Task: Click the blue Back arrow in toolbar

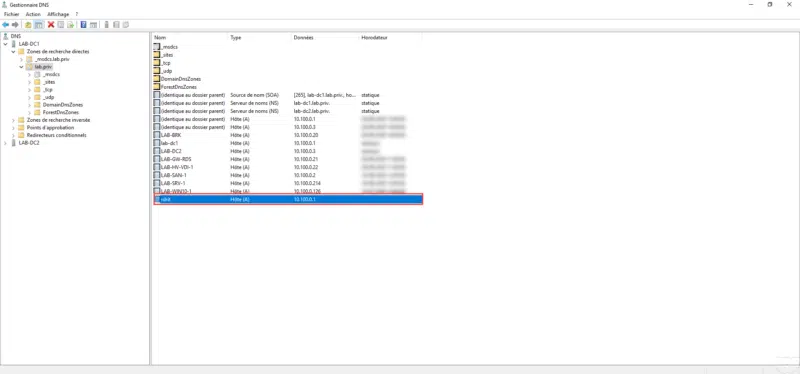Action: (6, 24)
